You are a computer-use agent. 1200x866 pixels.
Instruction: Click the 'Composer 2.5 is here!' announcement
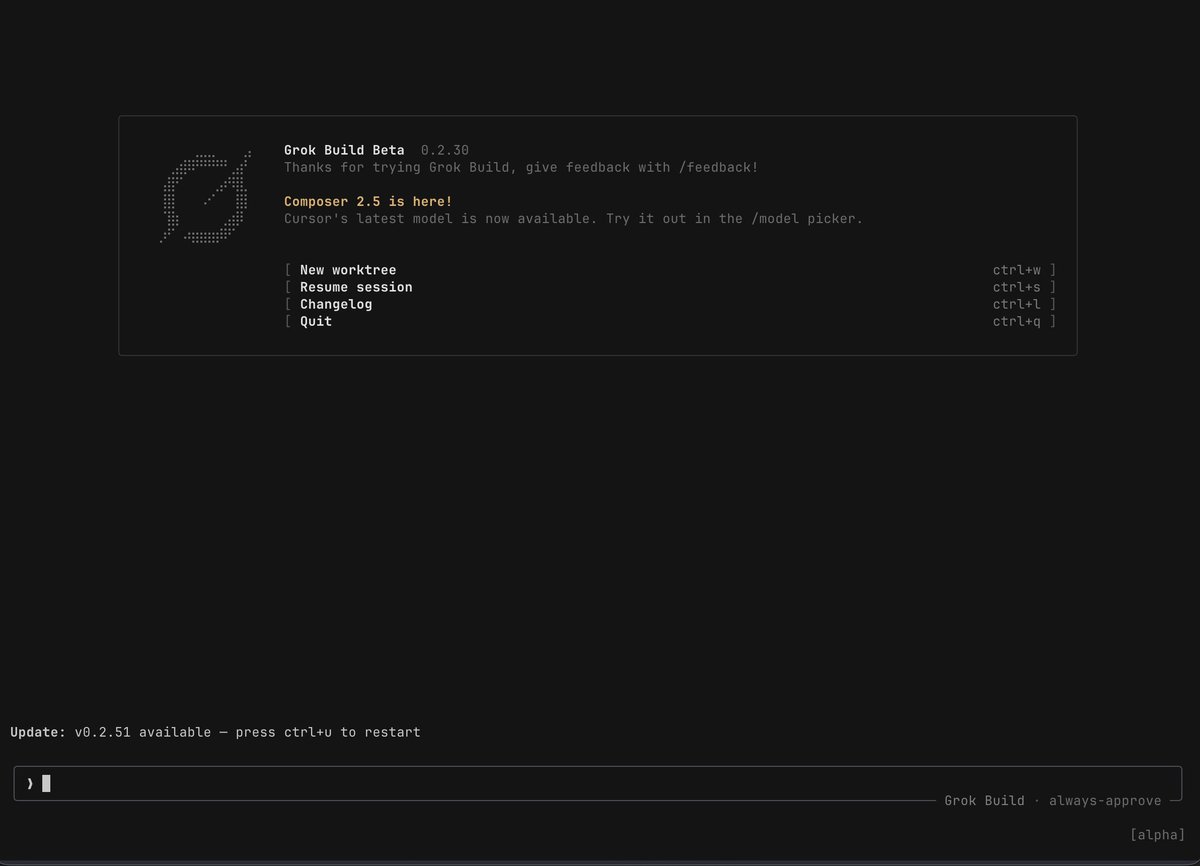click(x=368, y=202)
